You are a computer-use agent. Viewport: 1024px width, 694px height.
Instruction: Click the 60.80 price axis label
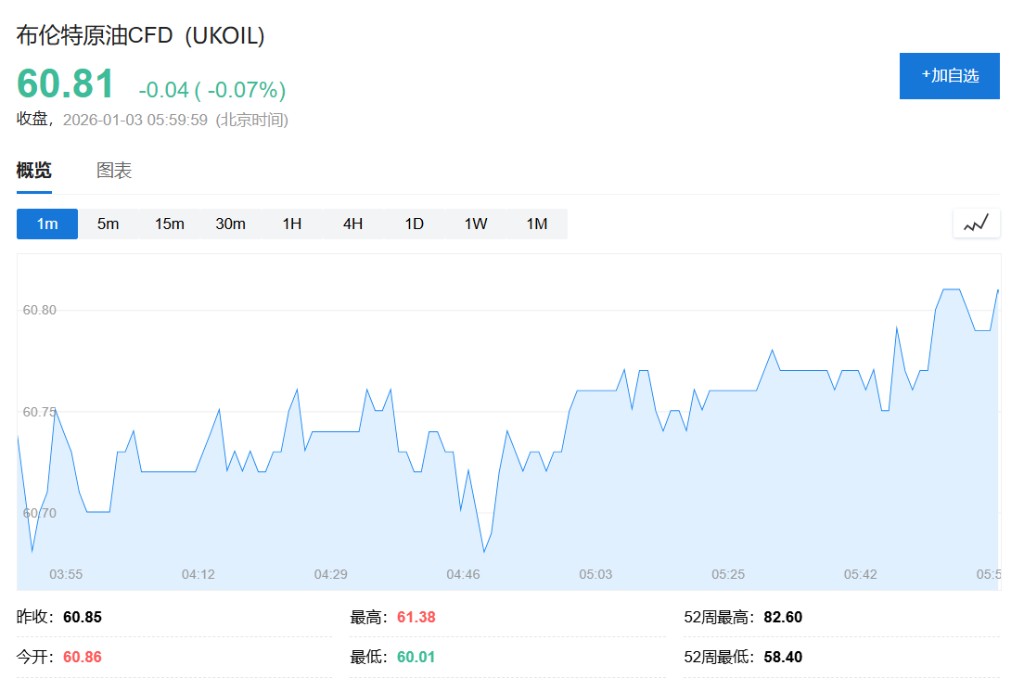[x=40, y=310]
